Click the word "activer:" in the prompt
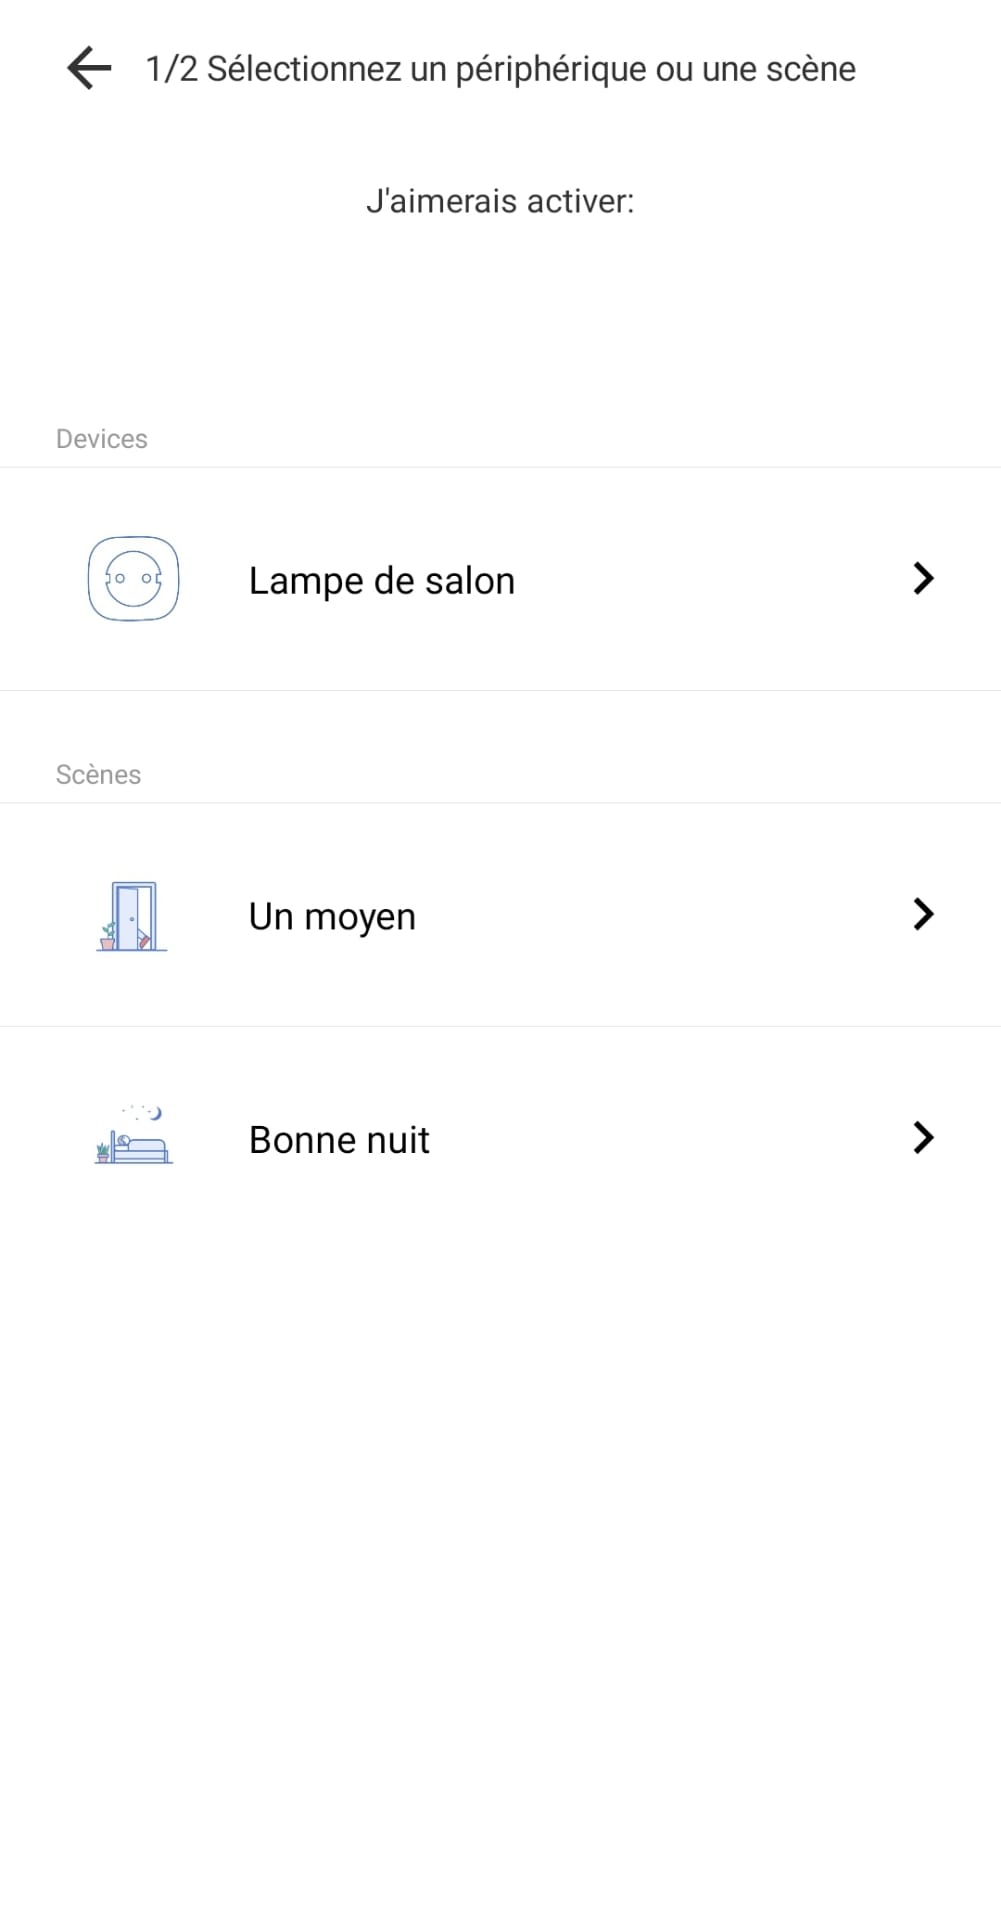The width and height of the screenshot is (1001, 1920). click(x=580, y=201)
